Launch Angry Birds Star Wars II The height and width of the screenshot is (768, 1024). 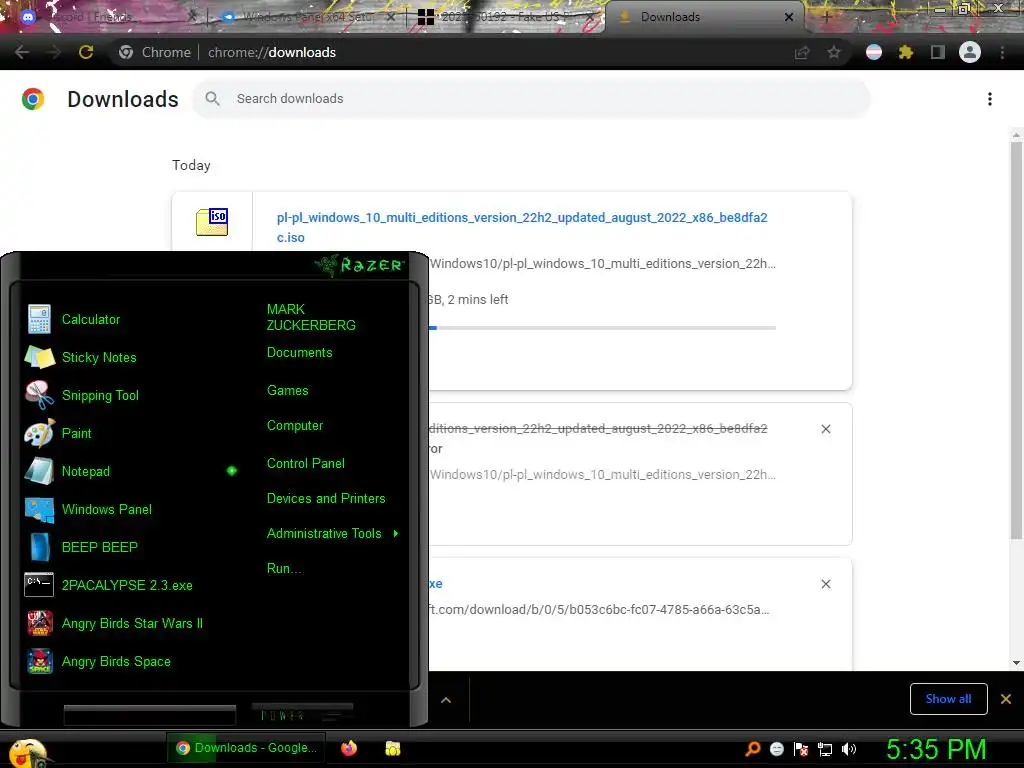132,623
